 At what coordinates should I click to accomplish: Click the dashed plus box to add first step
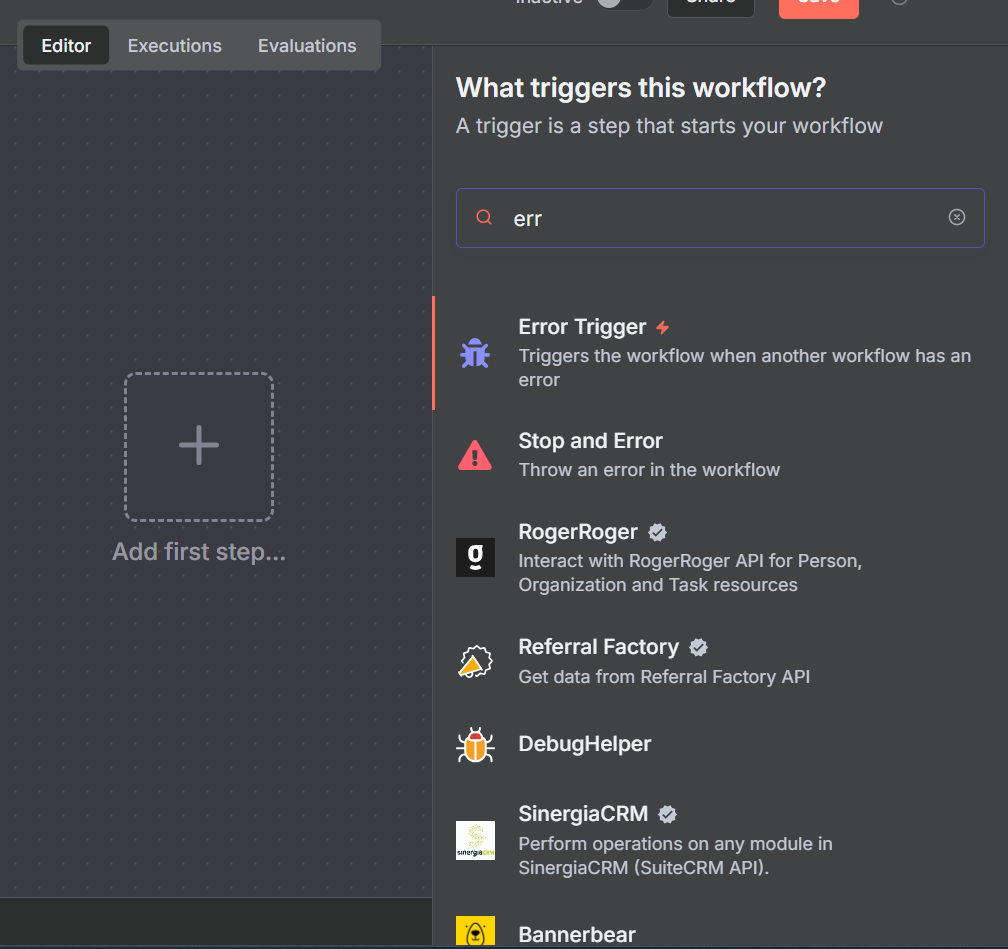coord(199,446)
